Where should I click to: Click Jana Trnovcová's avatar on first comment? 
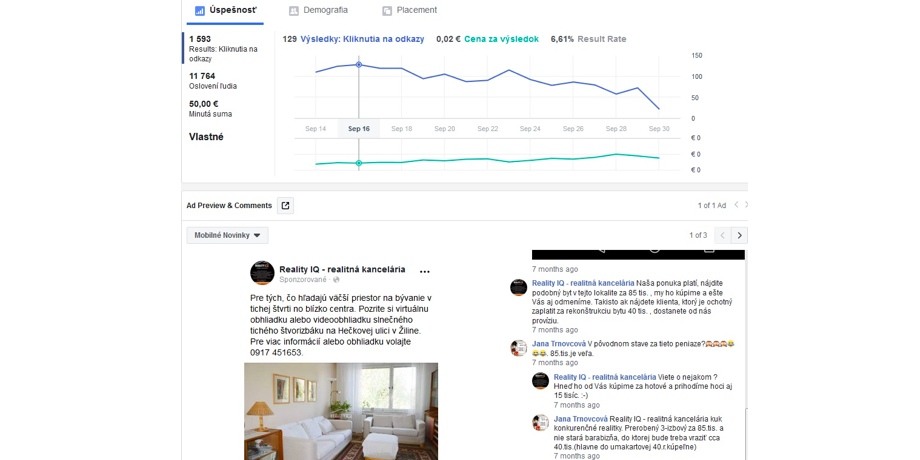519,348
